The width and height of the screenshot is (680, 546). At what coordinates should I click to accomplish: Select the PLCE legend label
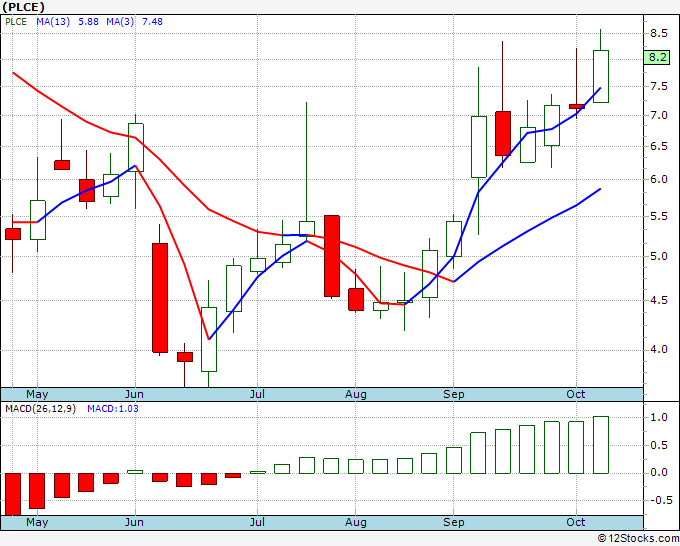pos(16,22)
